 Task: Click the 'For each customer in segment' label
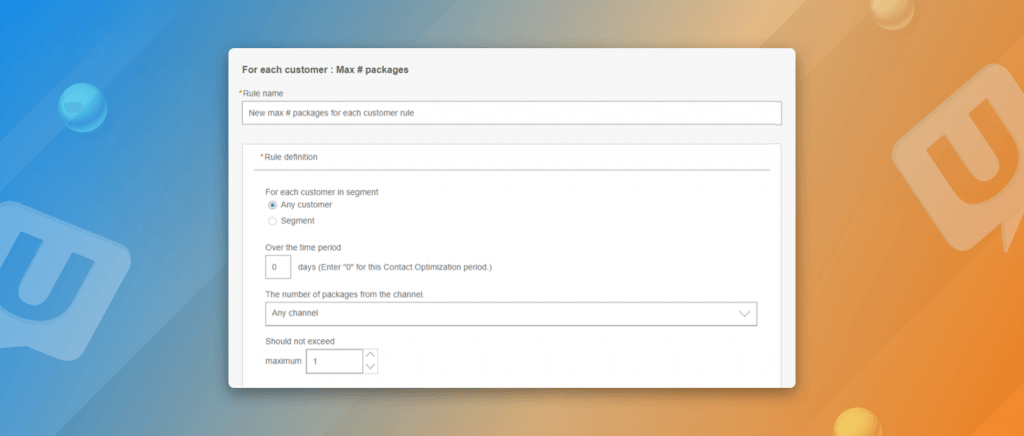click(x=321, y=191)
